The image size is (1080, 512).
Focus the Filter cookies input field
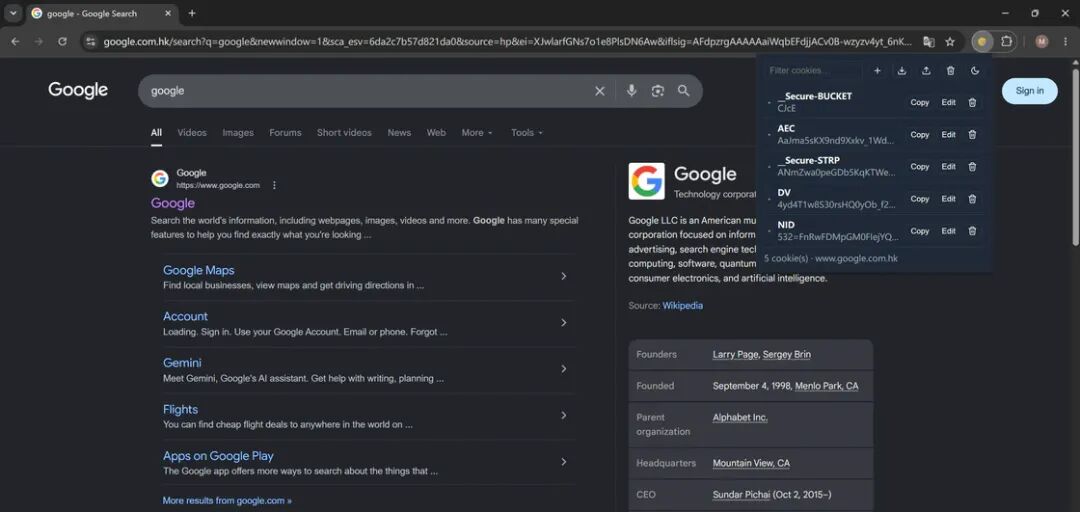click(813, 70)
